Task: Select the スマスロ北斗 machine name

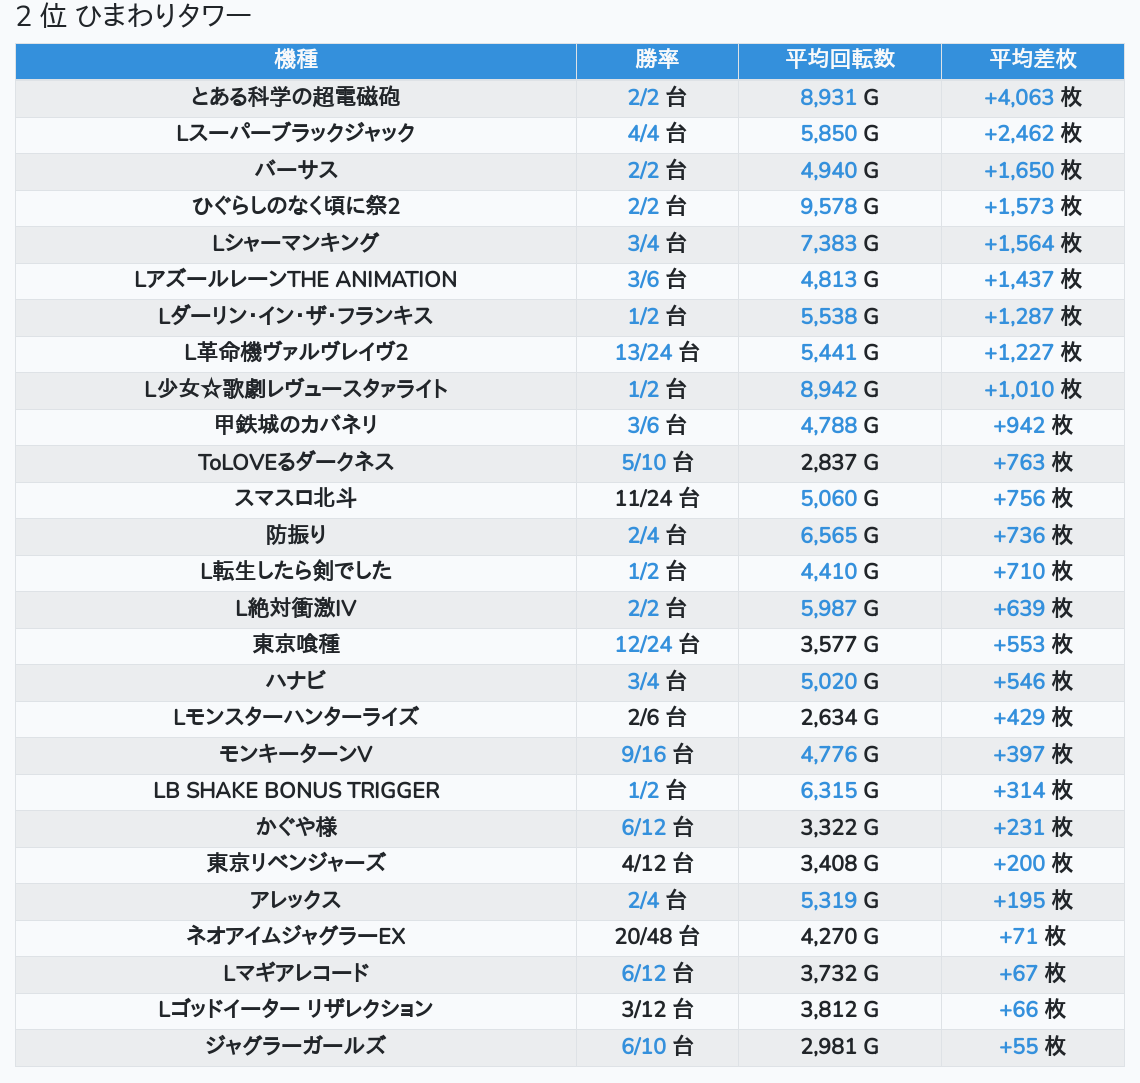Action: coord(296,498)
